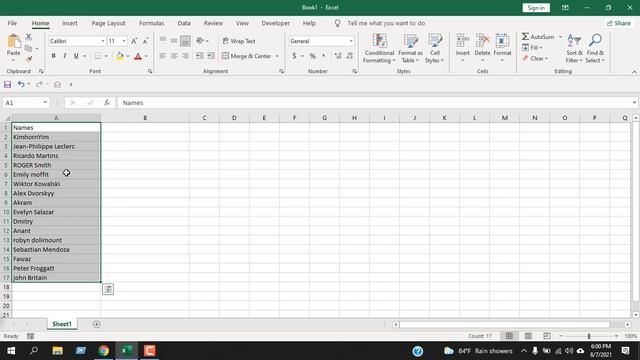Click the Share button
The width and height of the screenshot is (640, 360).
point(619,23)
